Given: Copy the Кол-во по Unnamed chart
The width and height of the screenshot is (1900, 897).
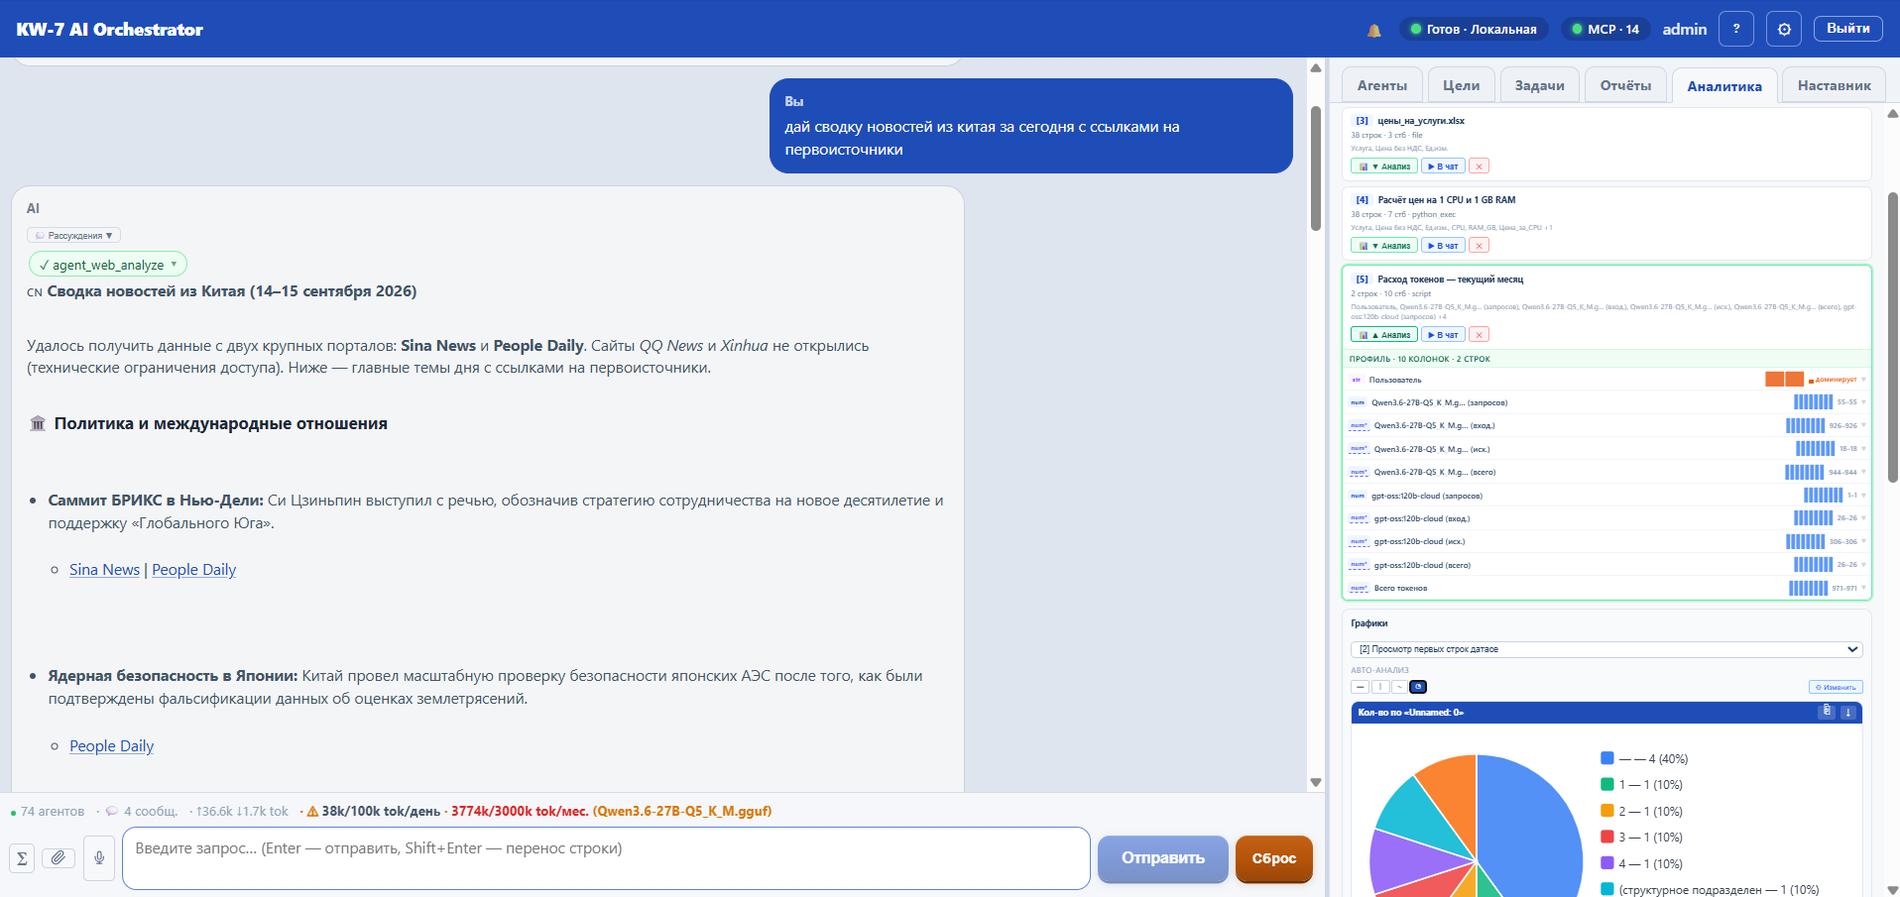Looking at the screenshot, I should click(x=1826, y=712).
